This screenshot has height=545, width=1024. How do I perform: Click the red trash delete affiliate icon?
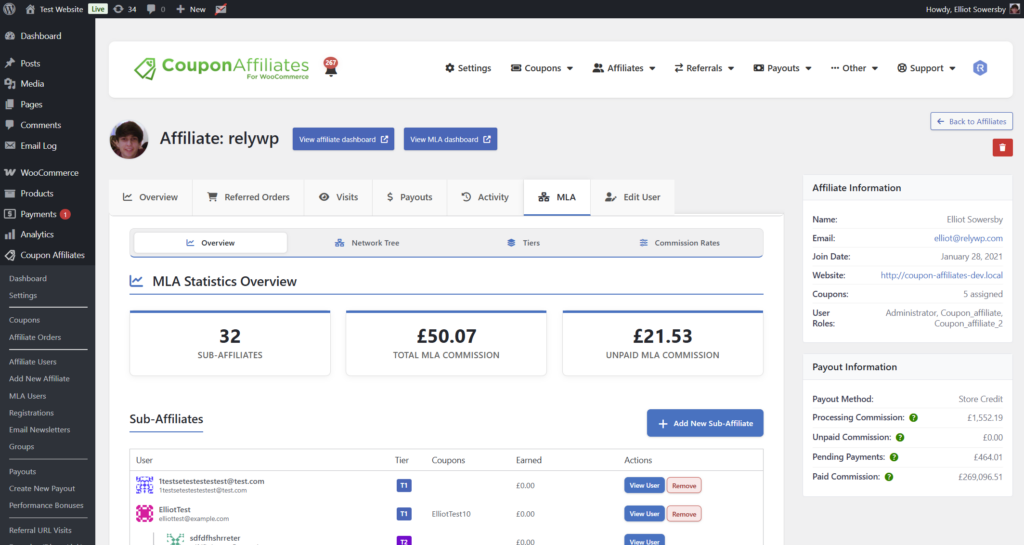pos(1002,147)
